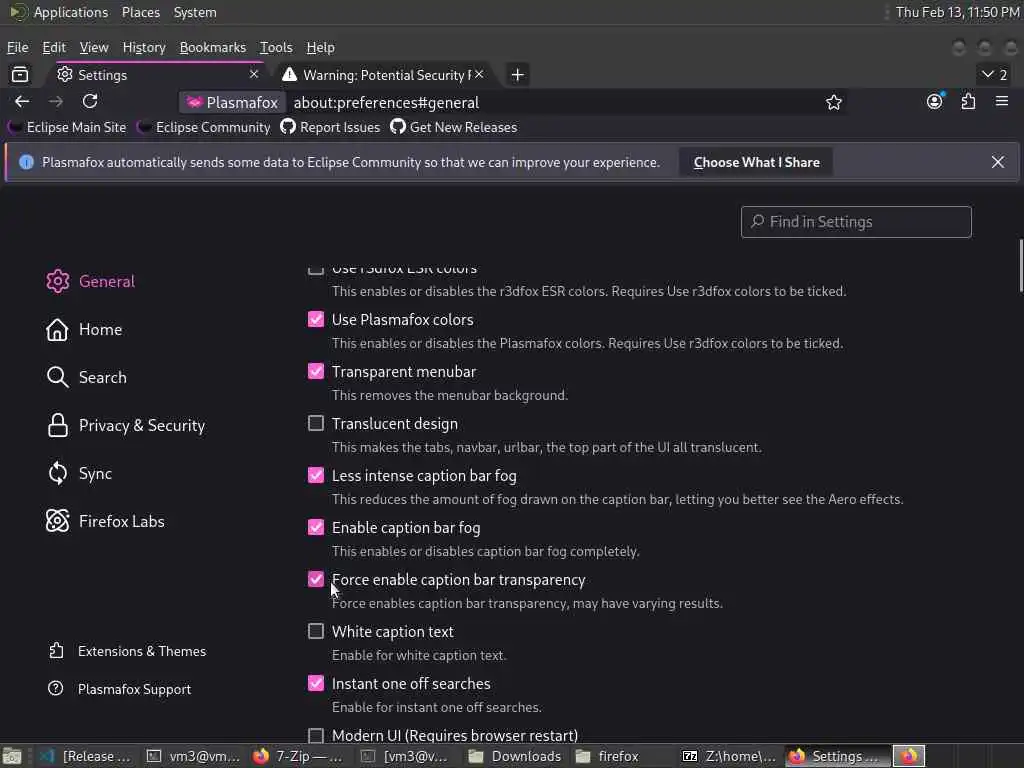The image size is (1024, 768).
Task: Expand the list all tabs dropdown
Action: [x=995, y=74]
